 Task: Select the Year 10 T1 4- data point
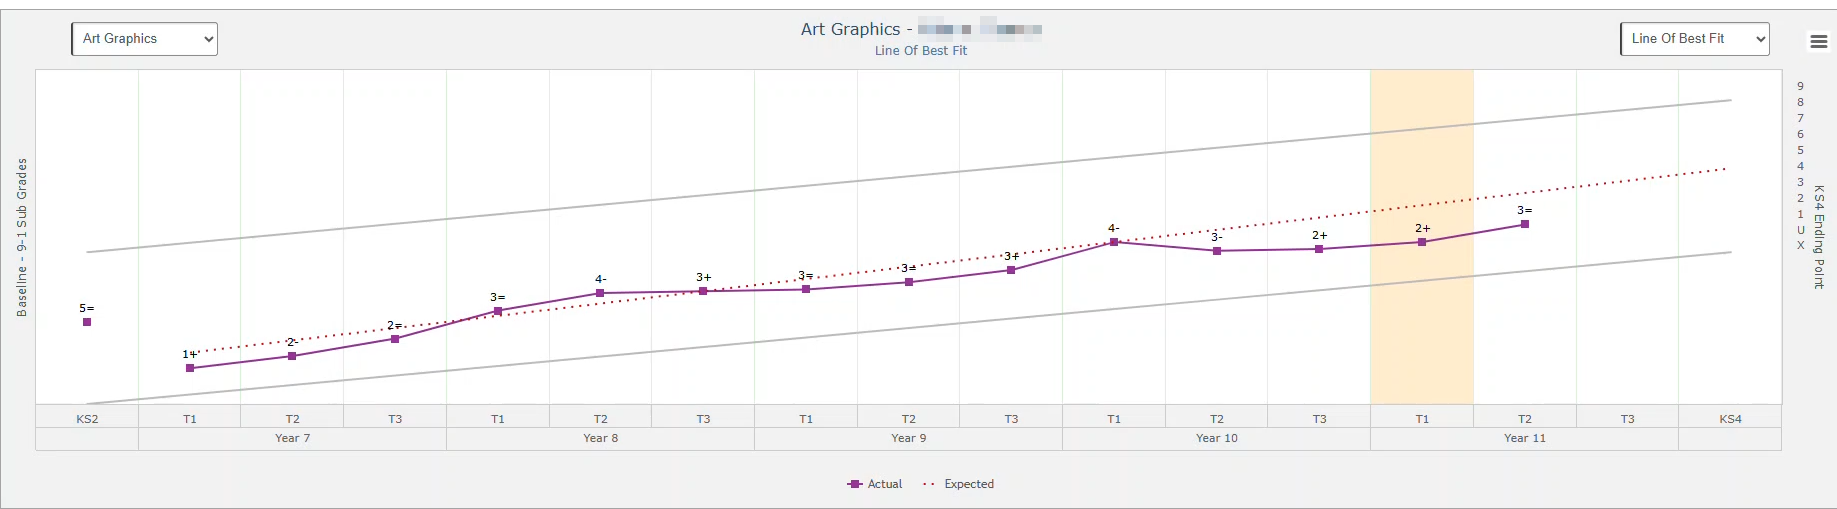click(1114, 242)
